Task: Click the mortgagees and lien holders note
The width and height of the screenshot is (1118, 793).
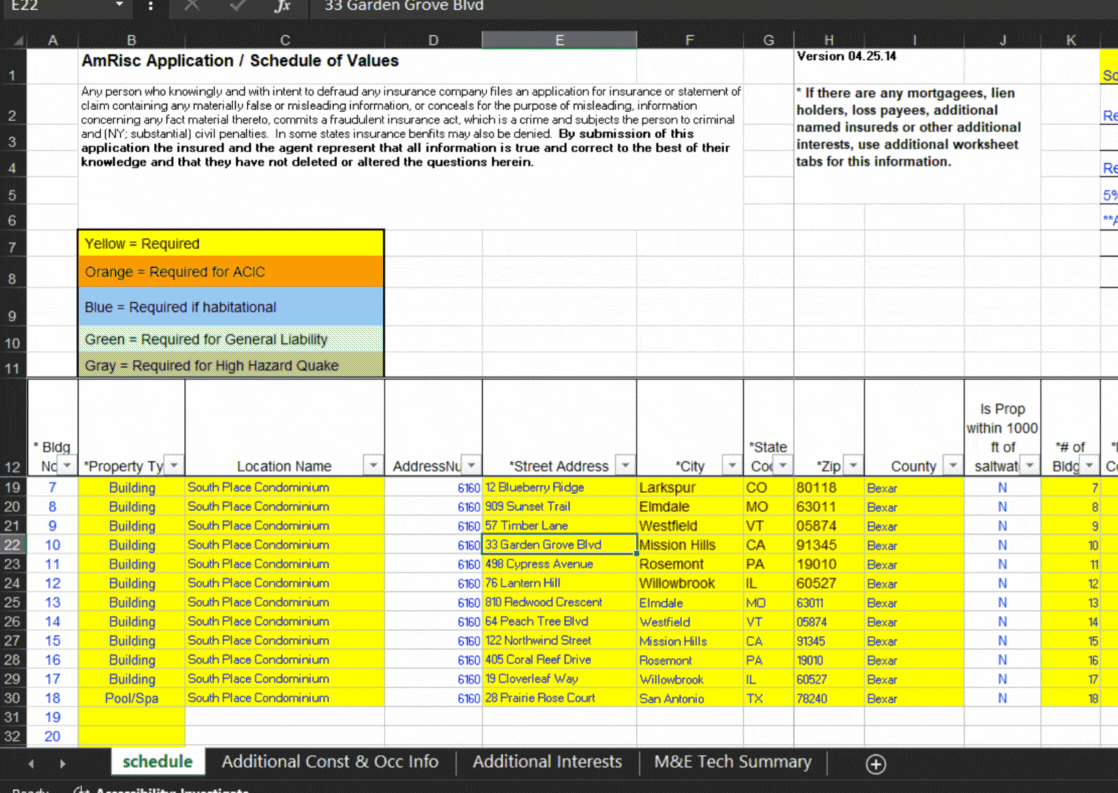Action: (909, 127)
